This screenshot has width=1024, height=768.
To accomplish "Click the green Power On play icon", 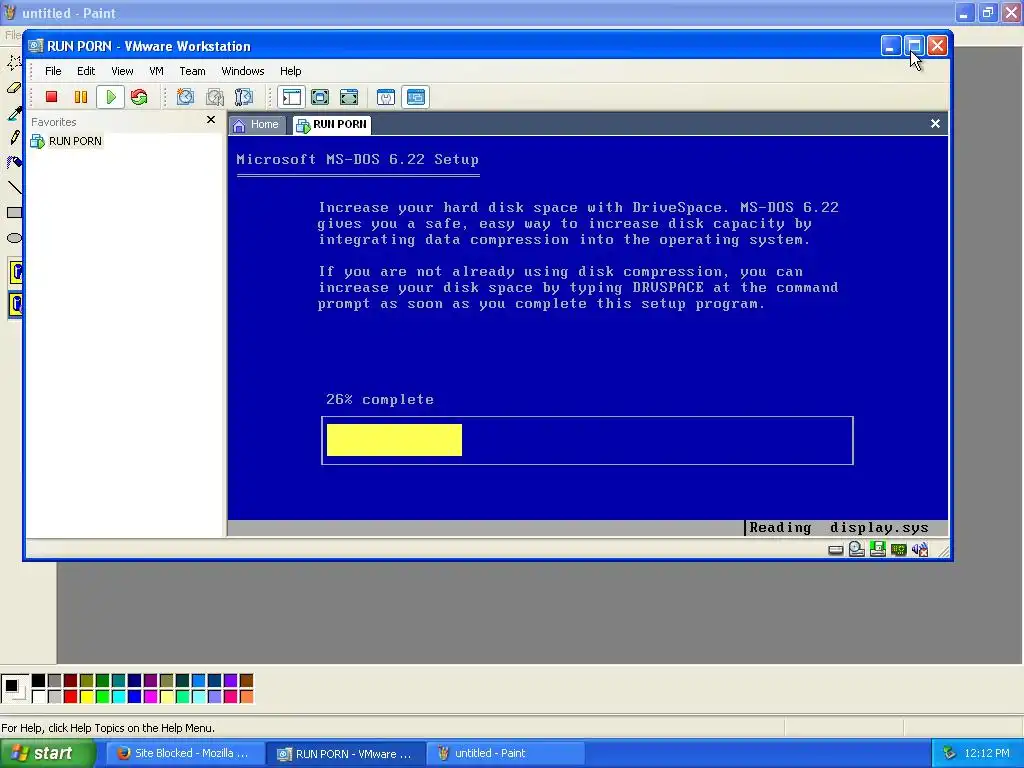I will [110, 97].
